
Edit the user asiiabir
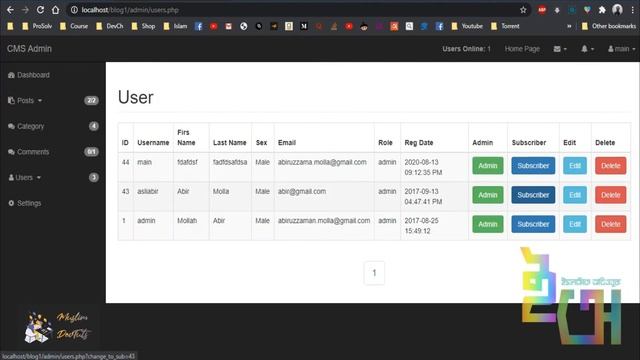click(x=575, y=195)
